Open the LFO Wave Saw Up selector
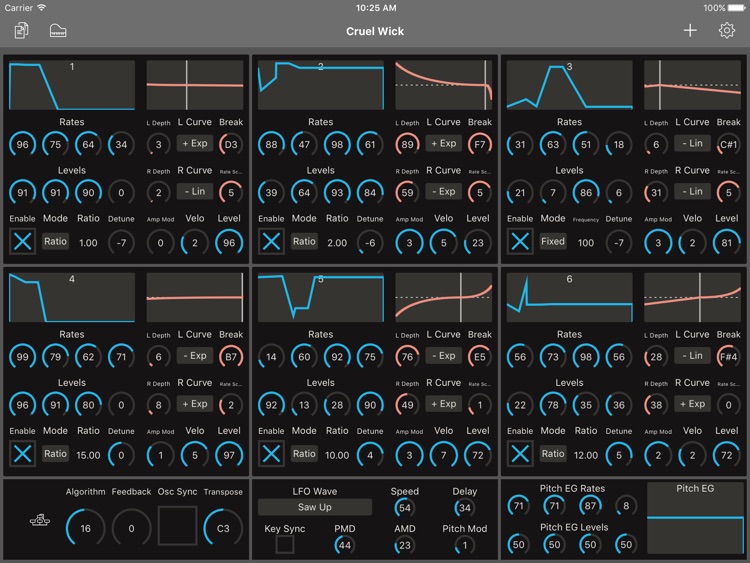 (x=315, y=507)
